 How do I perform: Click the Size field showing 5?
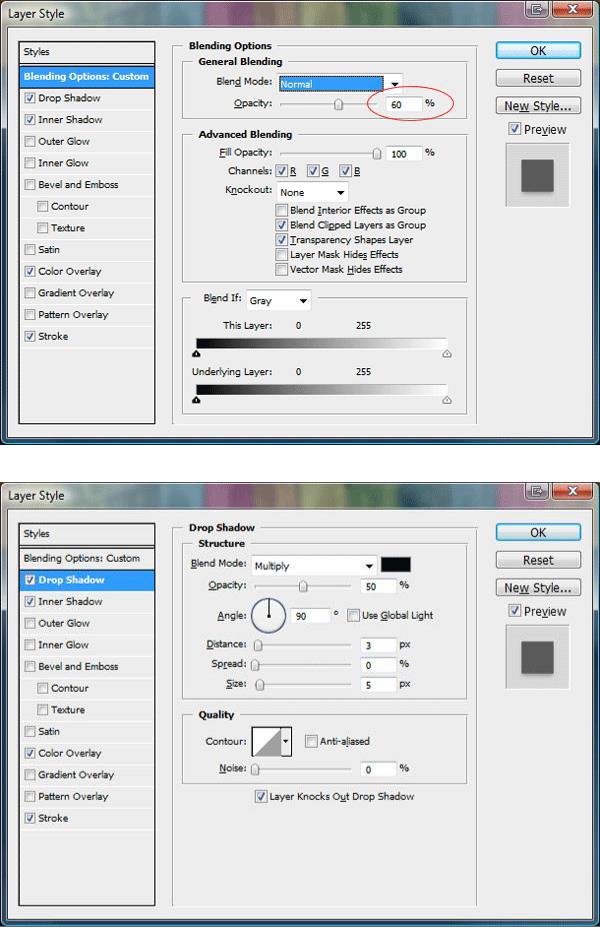378,685
